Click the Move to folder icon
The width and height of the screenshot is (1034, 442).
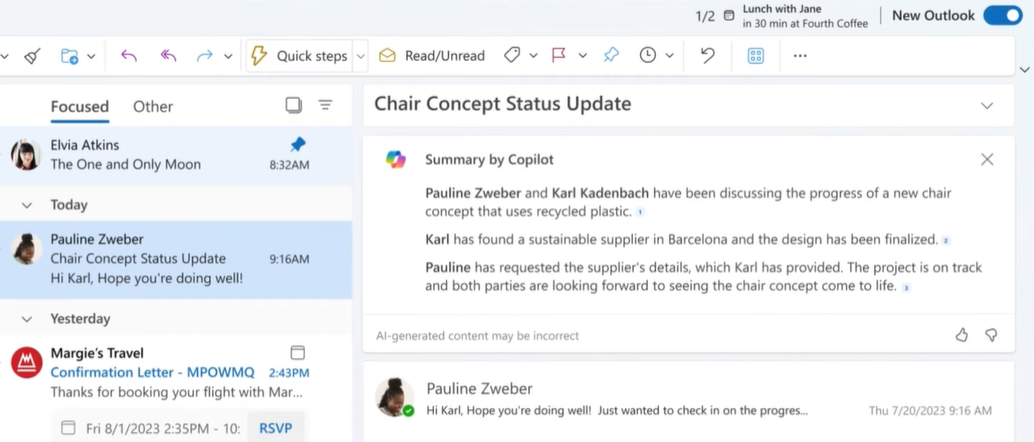[x=69, y=56]
